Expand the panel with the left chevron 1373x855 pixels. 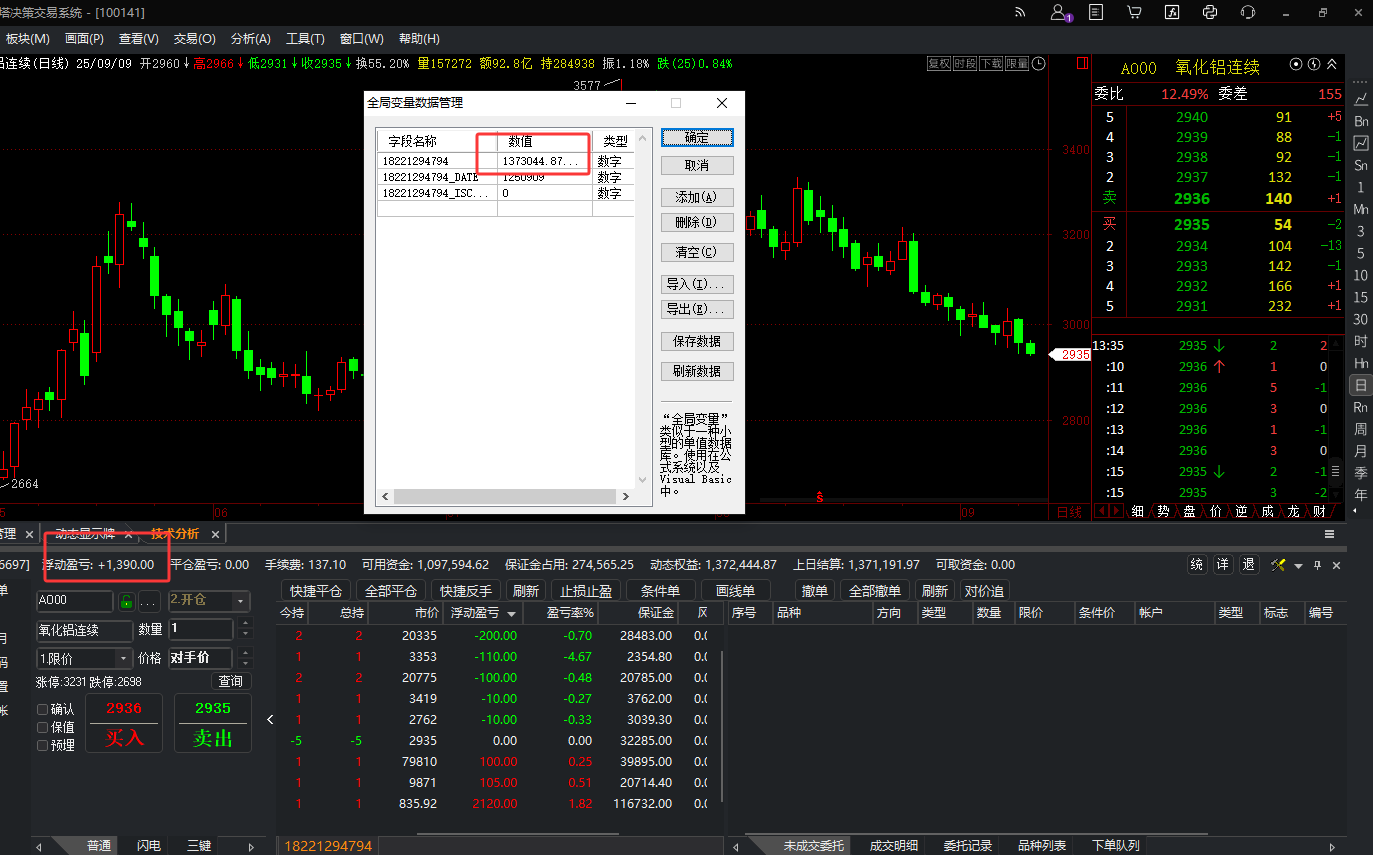269,719
